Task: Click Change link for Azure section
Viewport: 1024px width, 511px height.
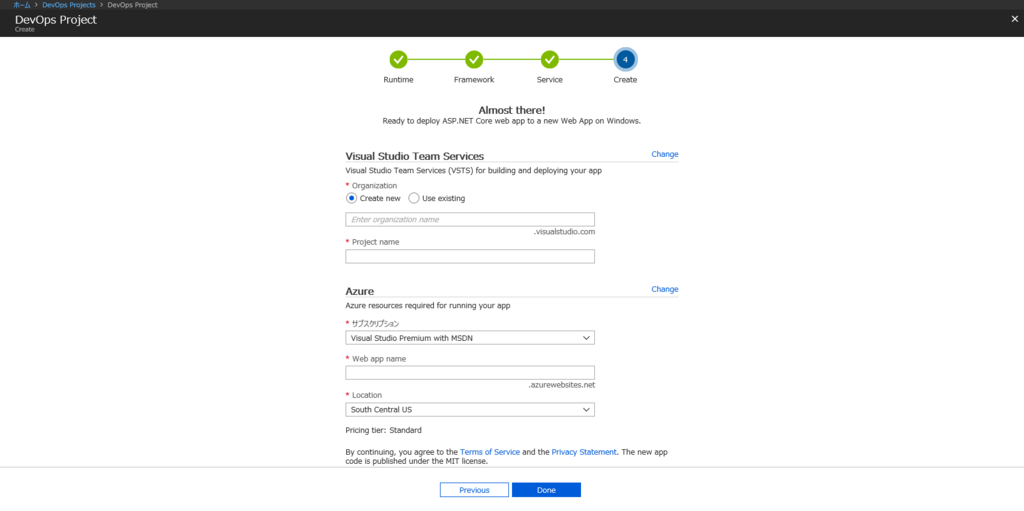Action: coord(665,289)
